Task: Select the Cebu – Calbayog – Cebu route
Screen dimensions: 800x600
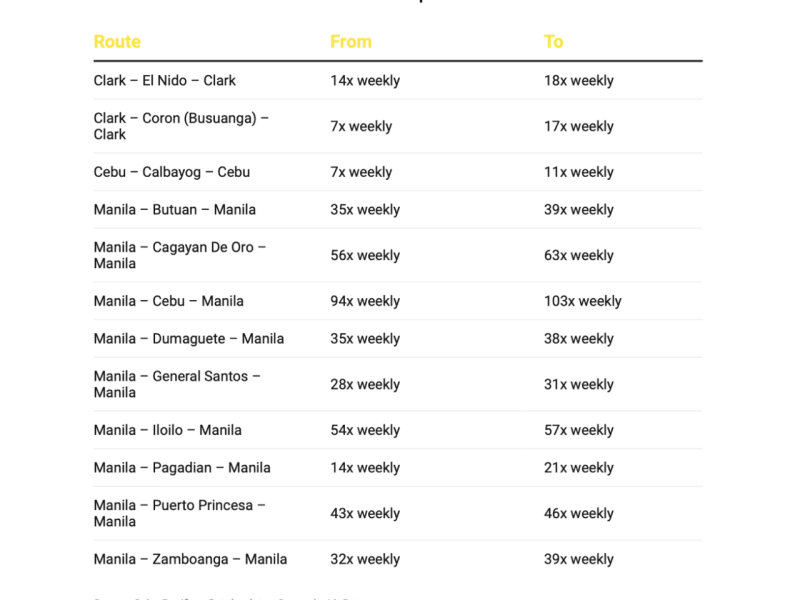Action: point(172,172)
